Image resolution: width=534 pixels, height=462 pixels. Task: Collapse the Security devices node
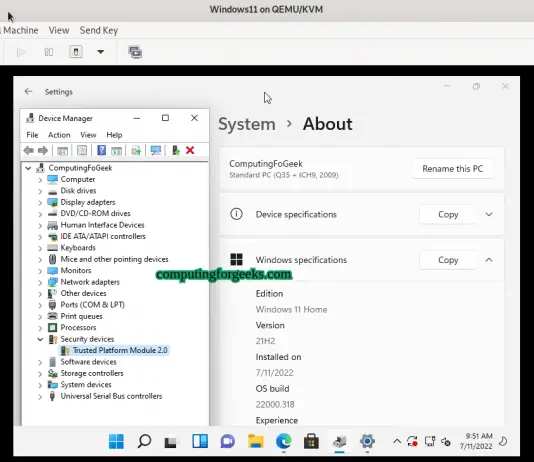(40, 339)
